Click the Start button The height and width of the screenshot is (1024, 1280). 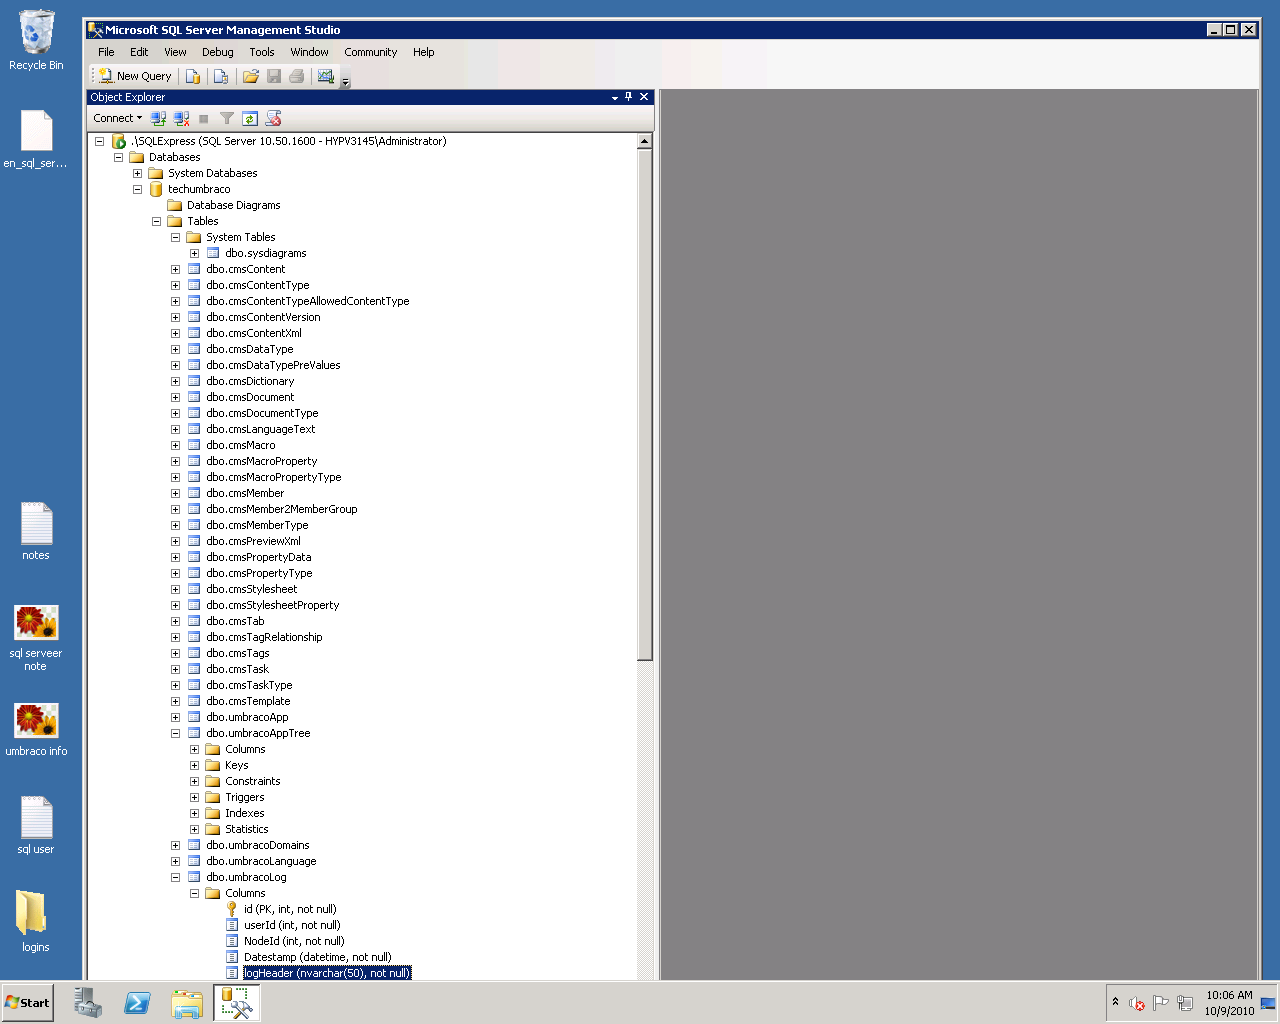28,1003
